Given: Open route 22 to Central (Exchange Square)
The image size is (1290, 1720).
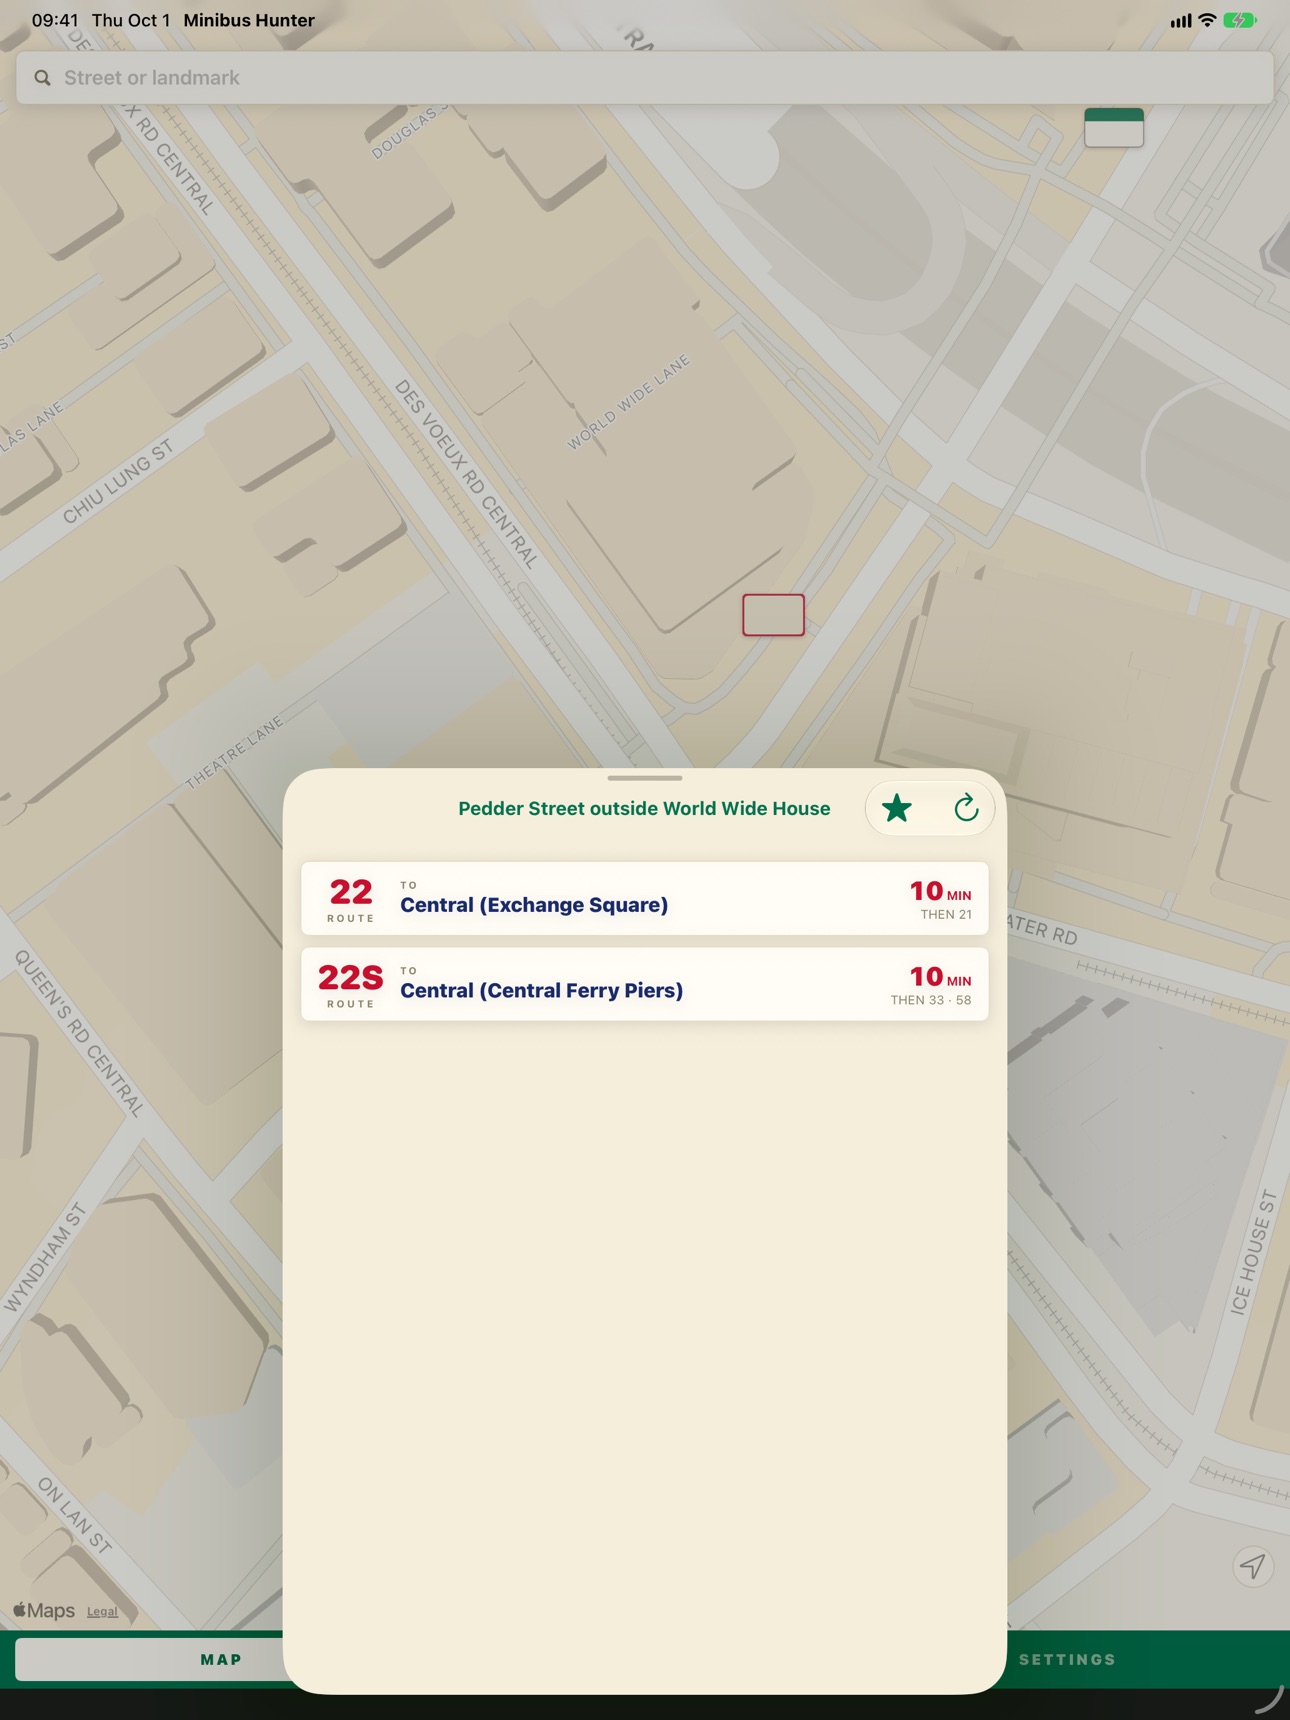Looking at the screenshot, I should pyautogui.click(x=645, y=898).
